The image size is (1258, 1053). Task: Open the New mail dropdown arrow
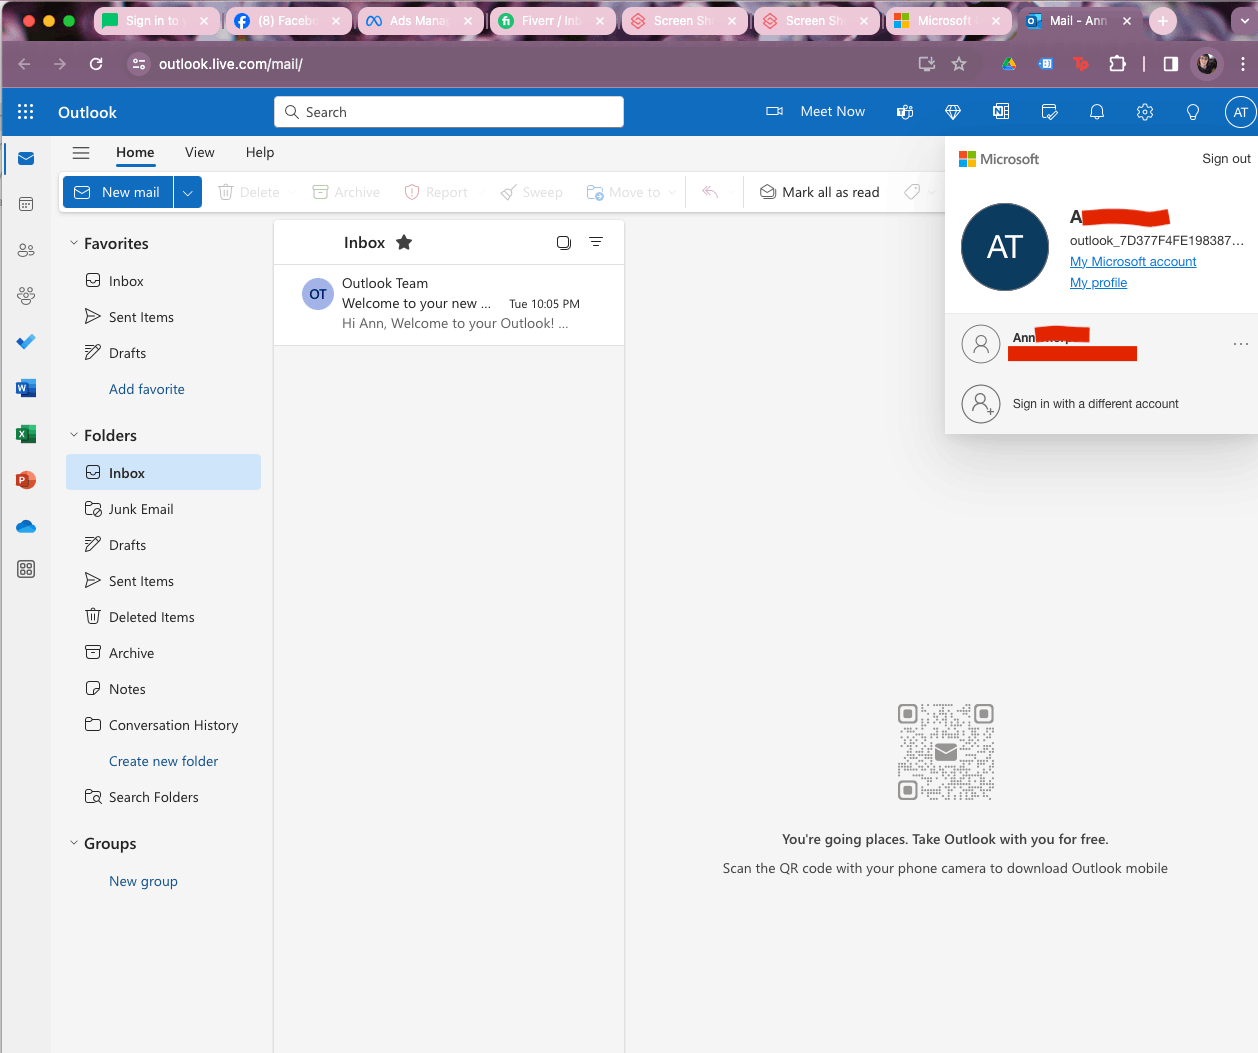click(x=188, y=192)
